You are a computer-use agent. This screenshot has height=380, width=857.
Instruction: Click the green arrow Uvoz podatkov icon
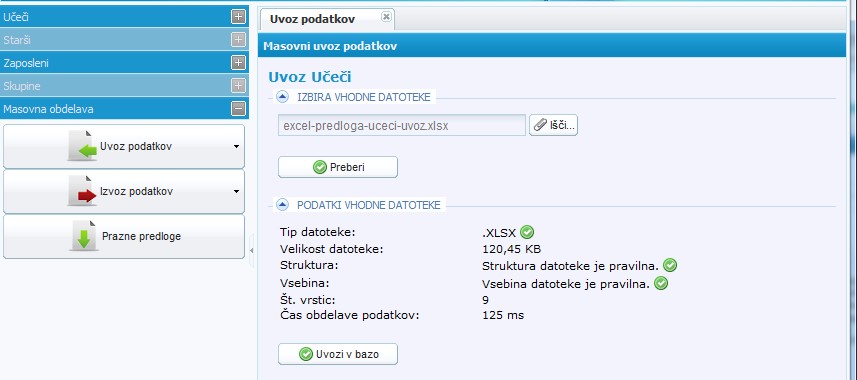point(82,147)
